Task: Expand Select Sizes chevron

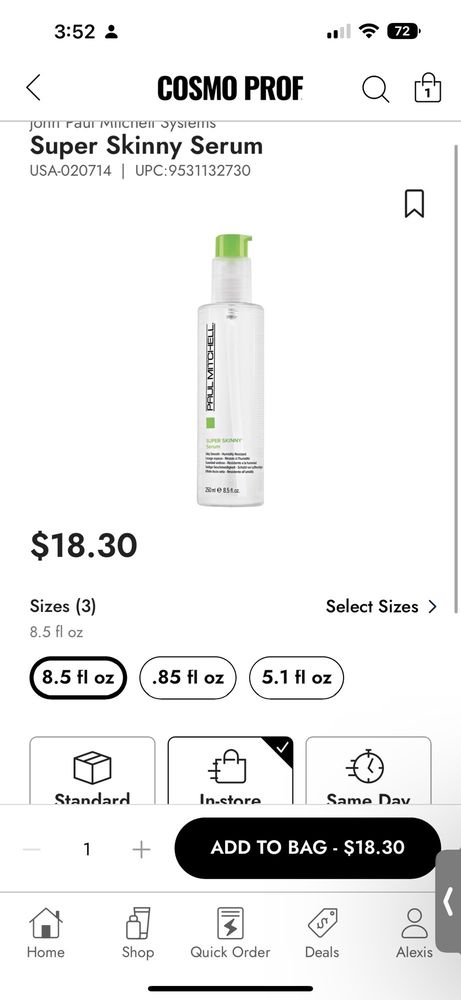Action: tap(432, 607)
